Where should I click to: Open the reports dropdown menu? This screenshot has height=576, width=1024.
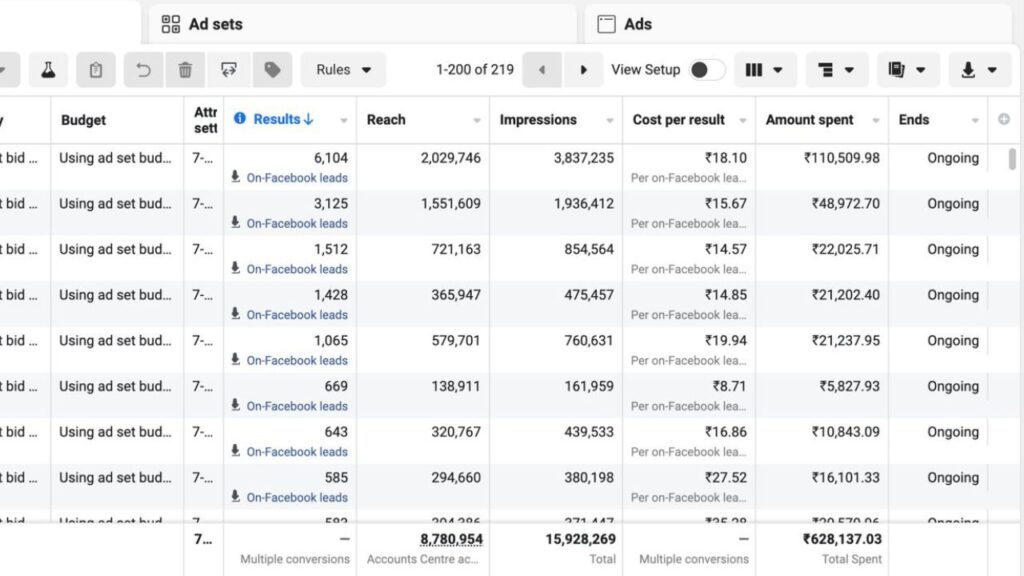(907, 70)
